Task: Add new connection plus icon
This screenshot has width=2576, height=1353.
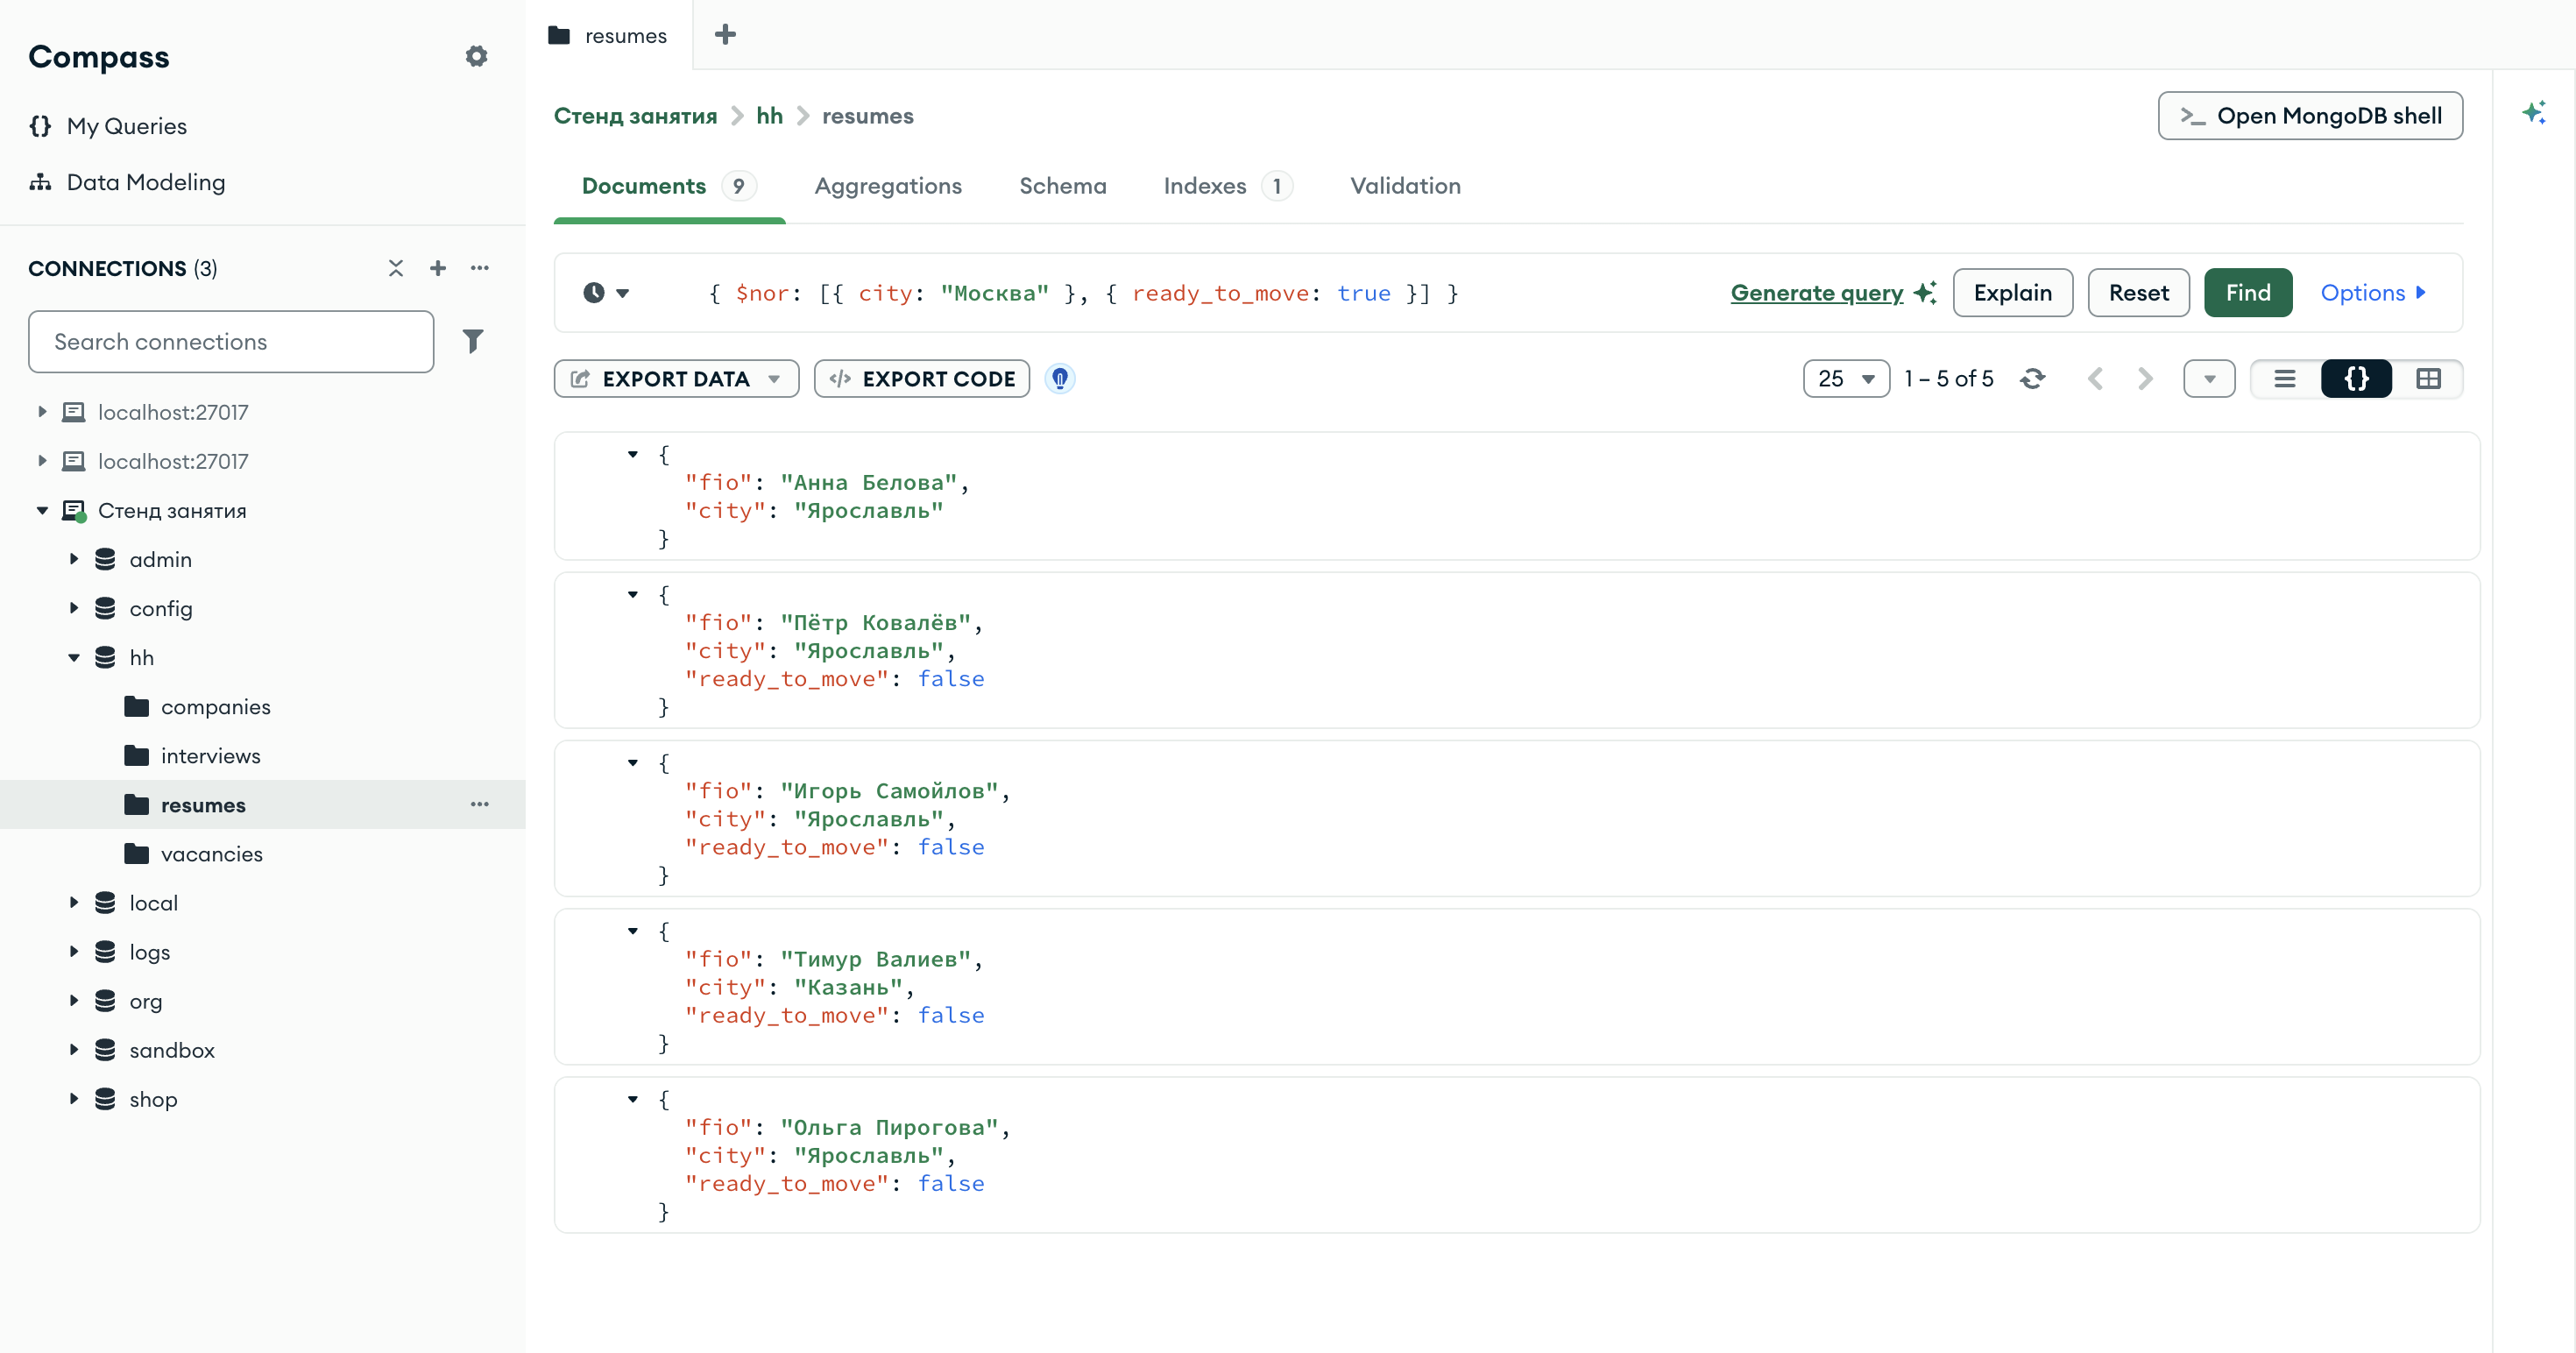Action: (x=438, y=268)
